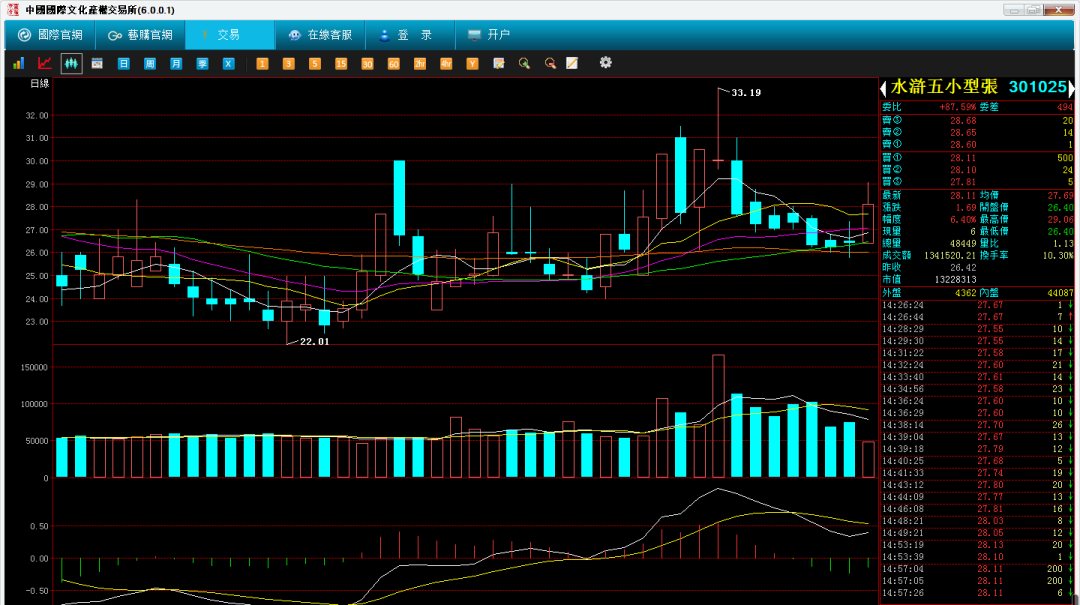This screenshot has height=605, width=1080.
Task: Select the trade record at 14:31:22
Action: pyautogui.click(x=977, y=353)
